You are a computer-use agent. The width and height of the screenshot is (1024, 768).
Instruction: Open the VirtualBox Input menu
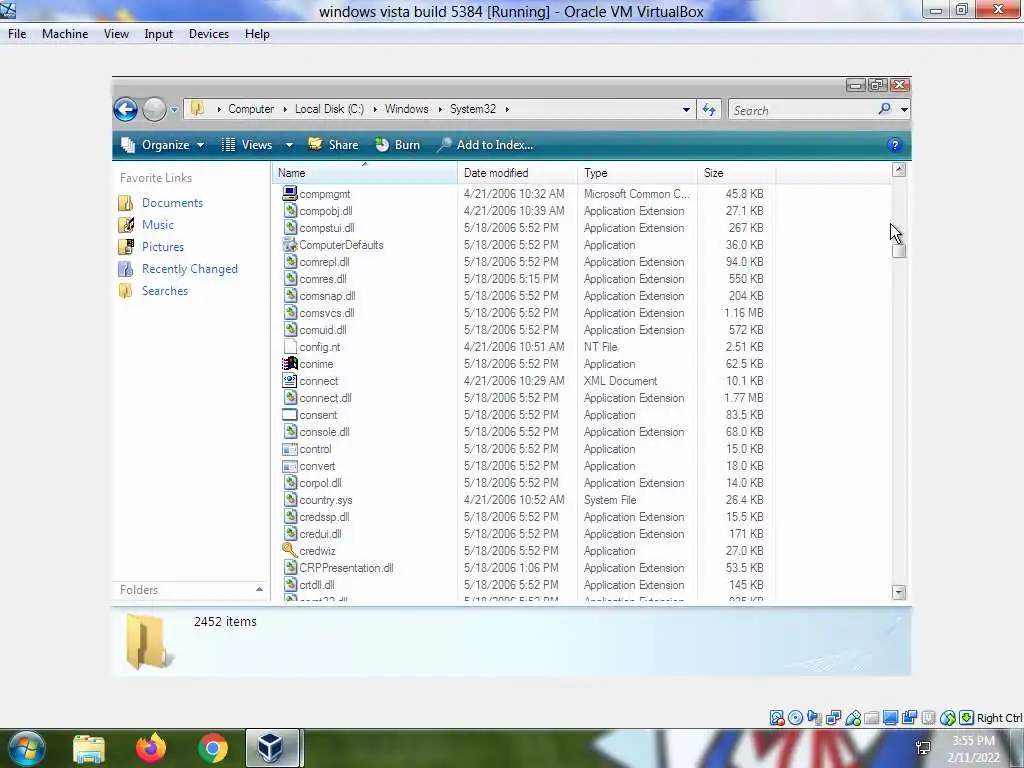[159, 34]
